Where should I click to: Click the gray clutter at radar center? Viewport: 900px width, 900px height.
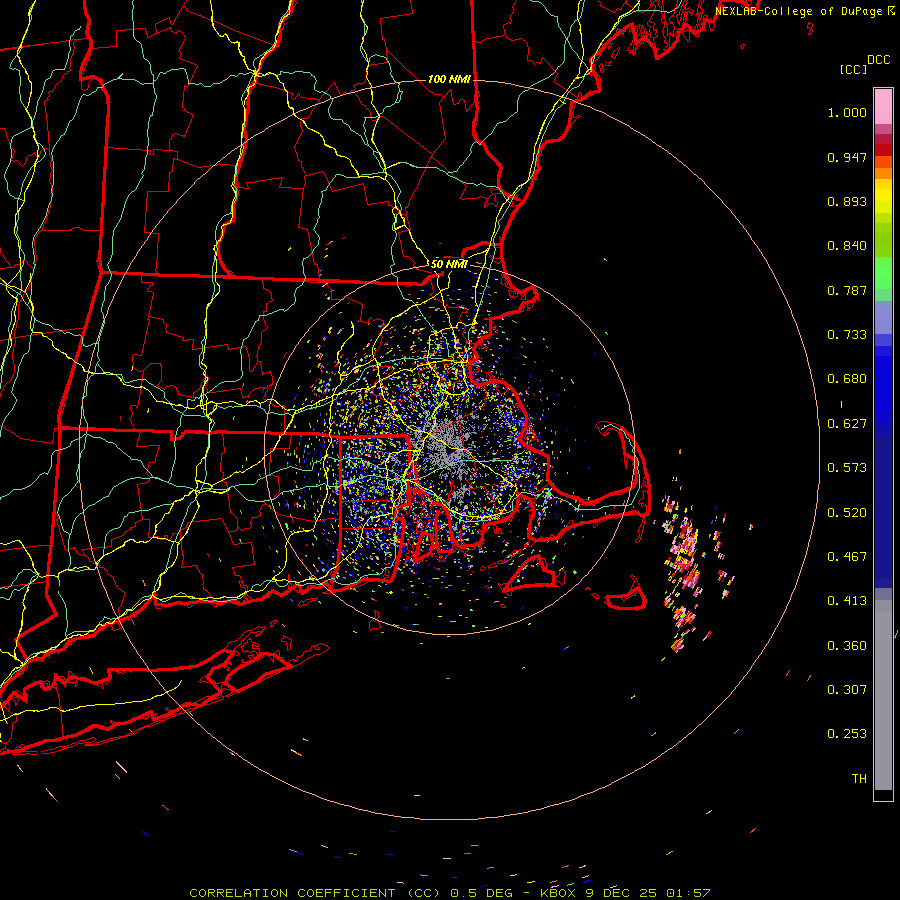(x=448, y=451)
